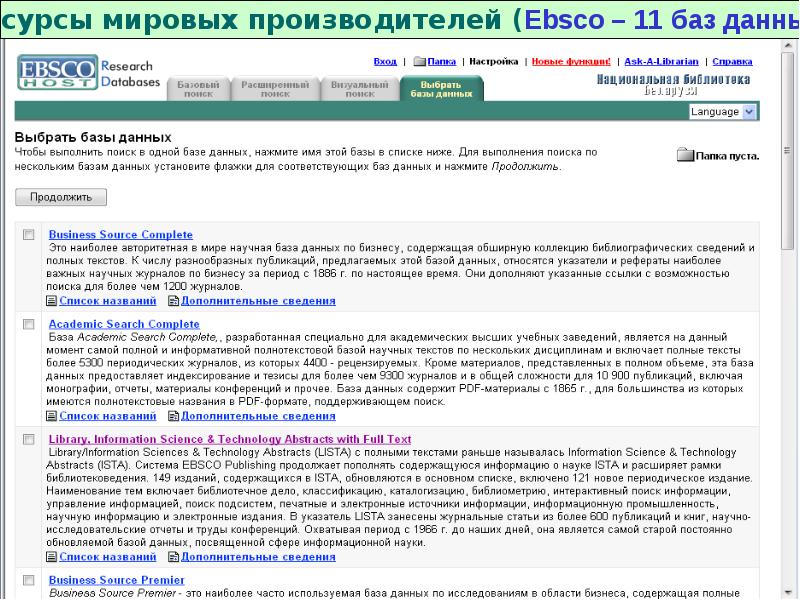Click the EBSCO Host logo
This screenshot has width=800, height=600.
(x=58, y=75)
